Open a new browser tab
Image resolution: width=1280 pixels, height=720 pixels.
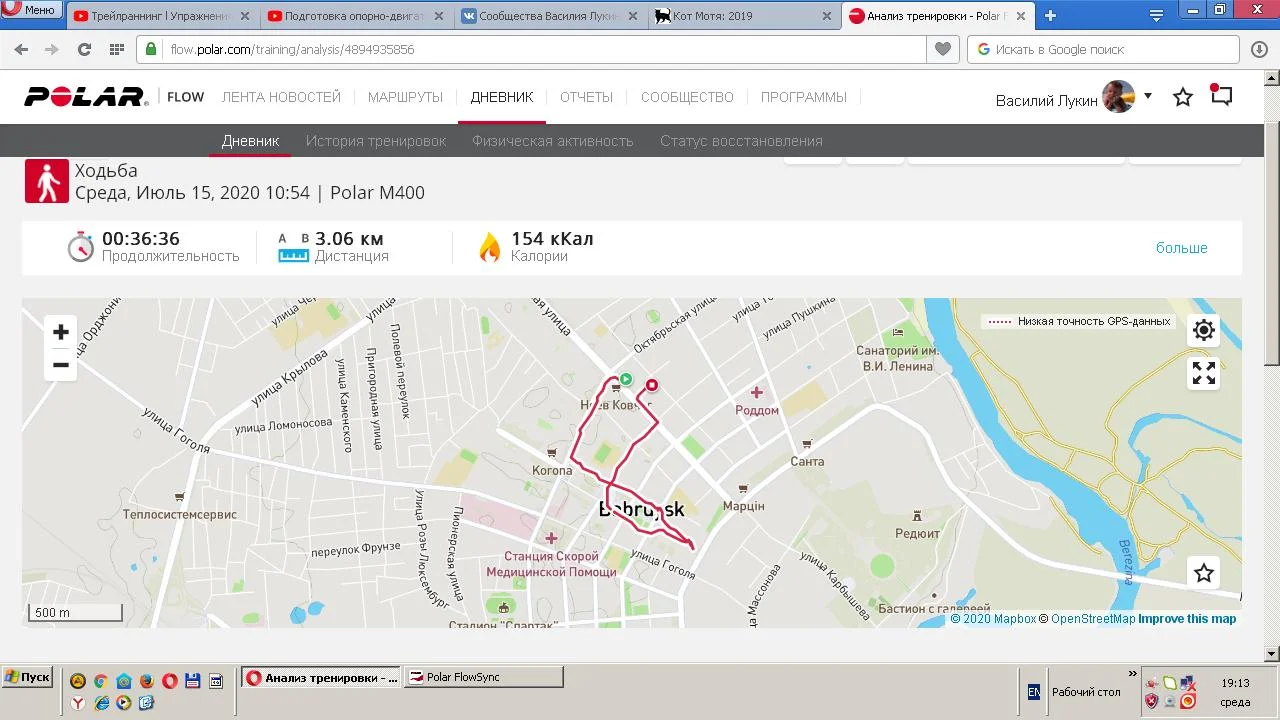coord(1050,15)
